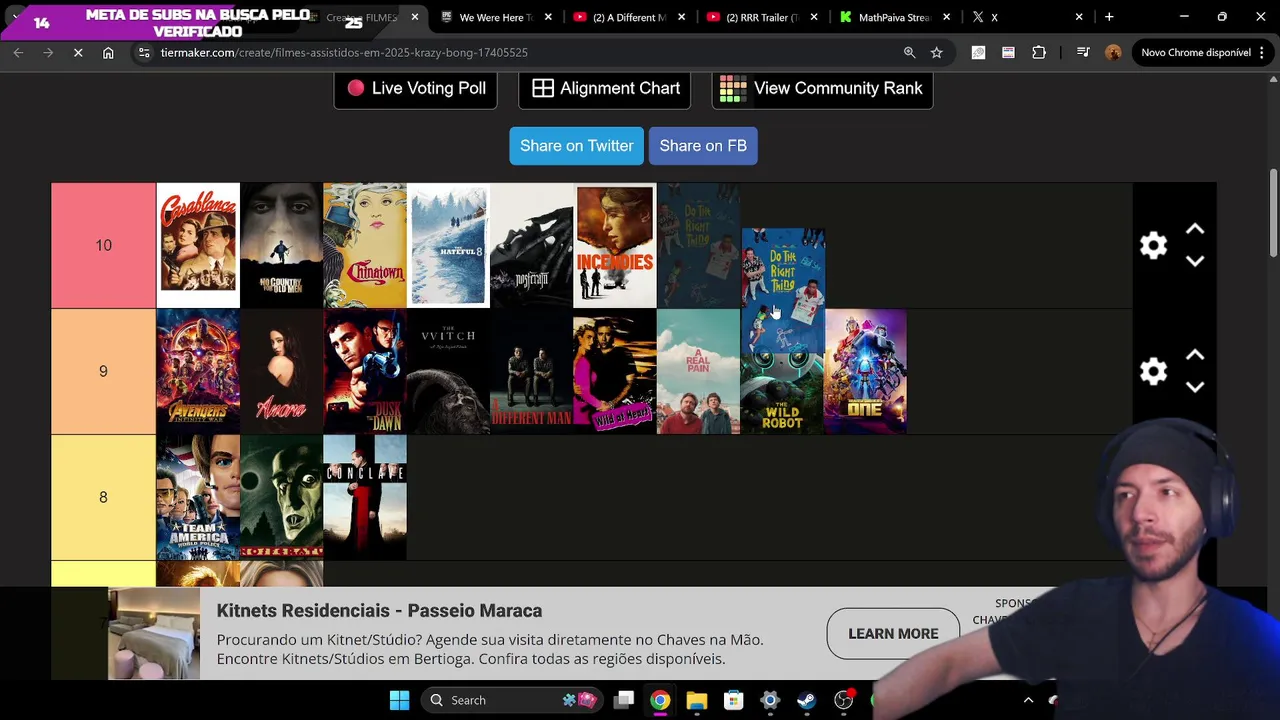Select the yellow tier 8 label

[103, 497]
